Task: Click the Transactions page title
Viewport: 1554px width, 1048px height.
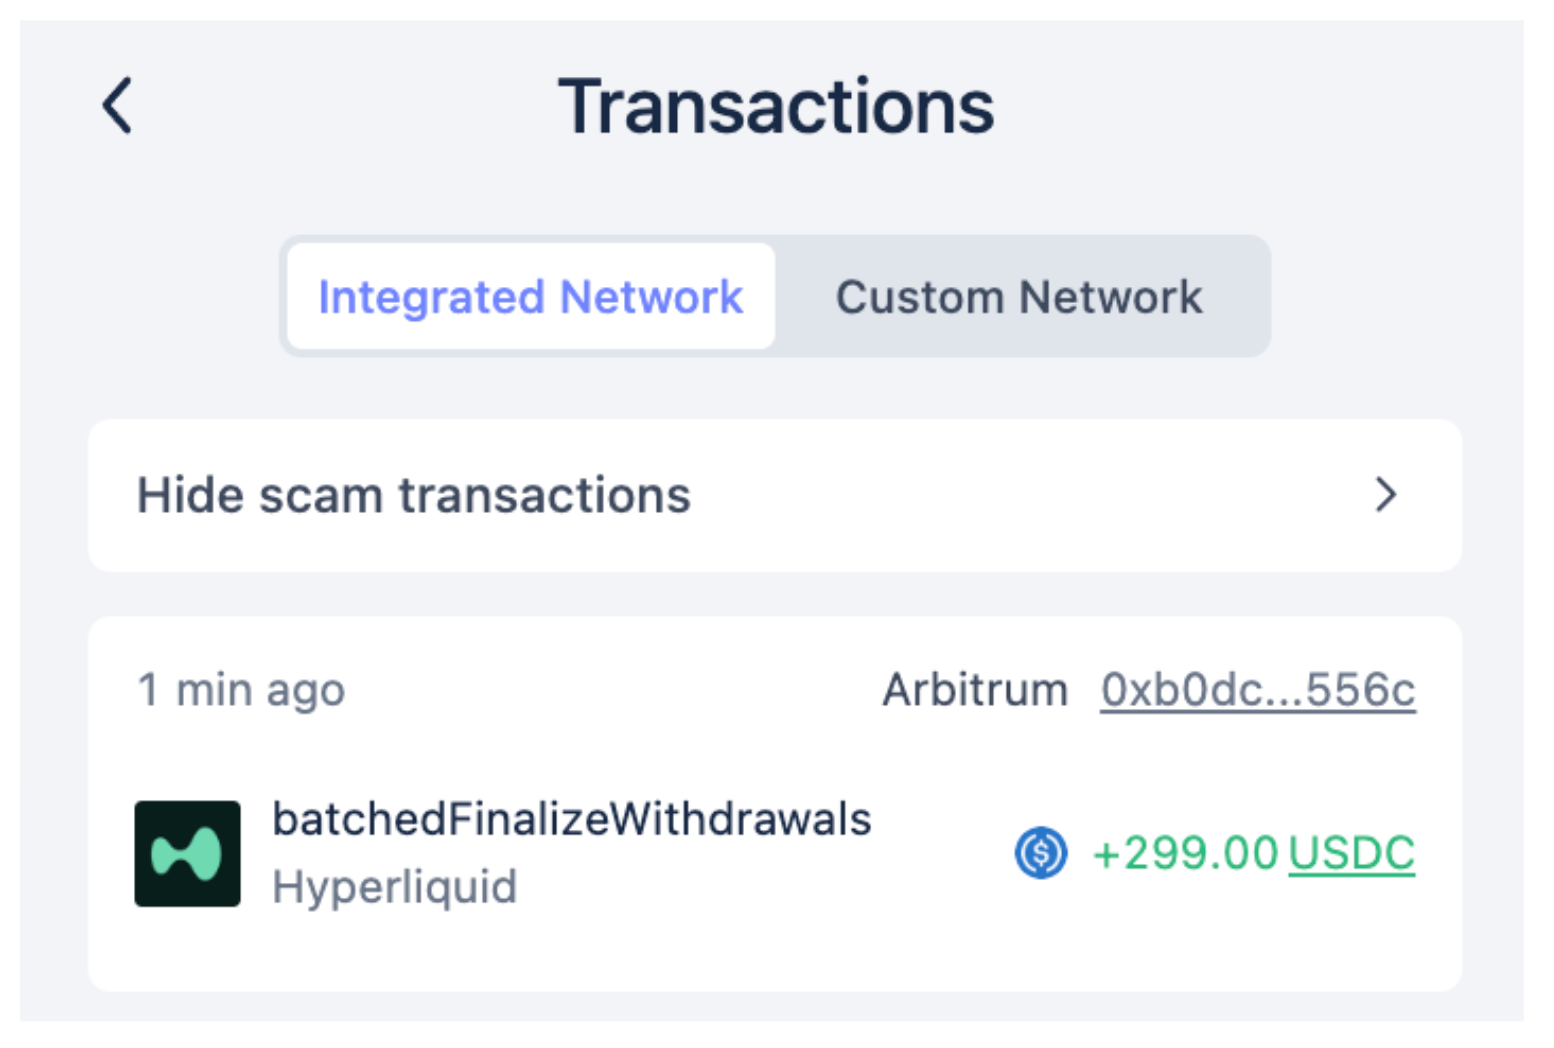Action: pyautogui.click(x=776, y=106)
